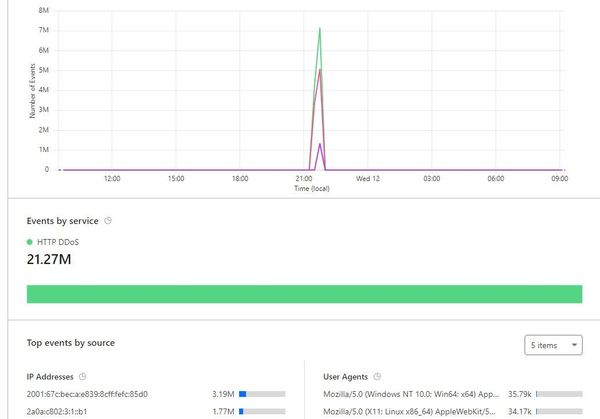Click the bar beside the 35.79k count

point(559,394)
